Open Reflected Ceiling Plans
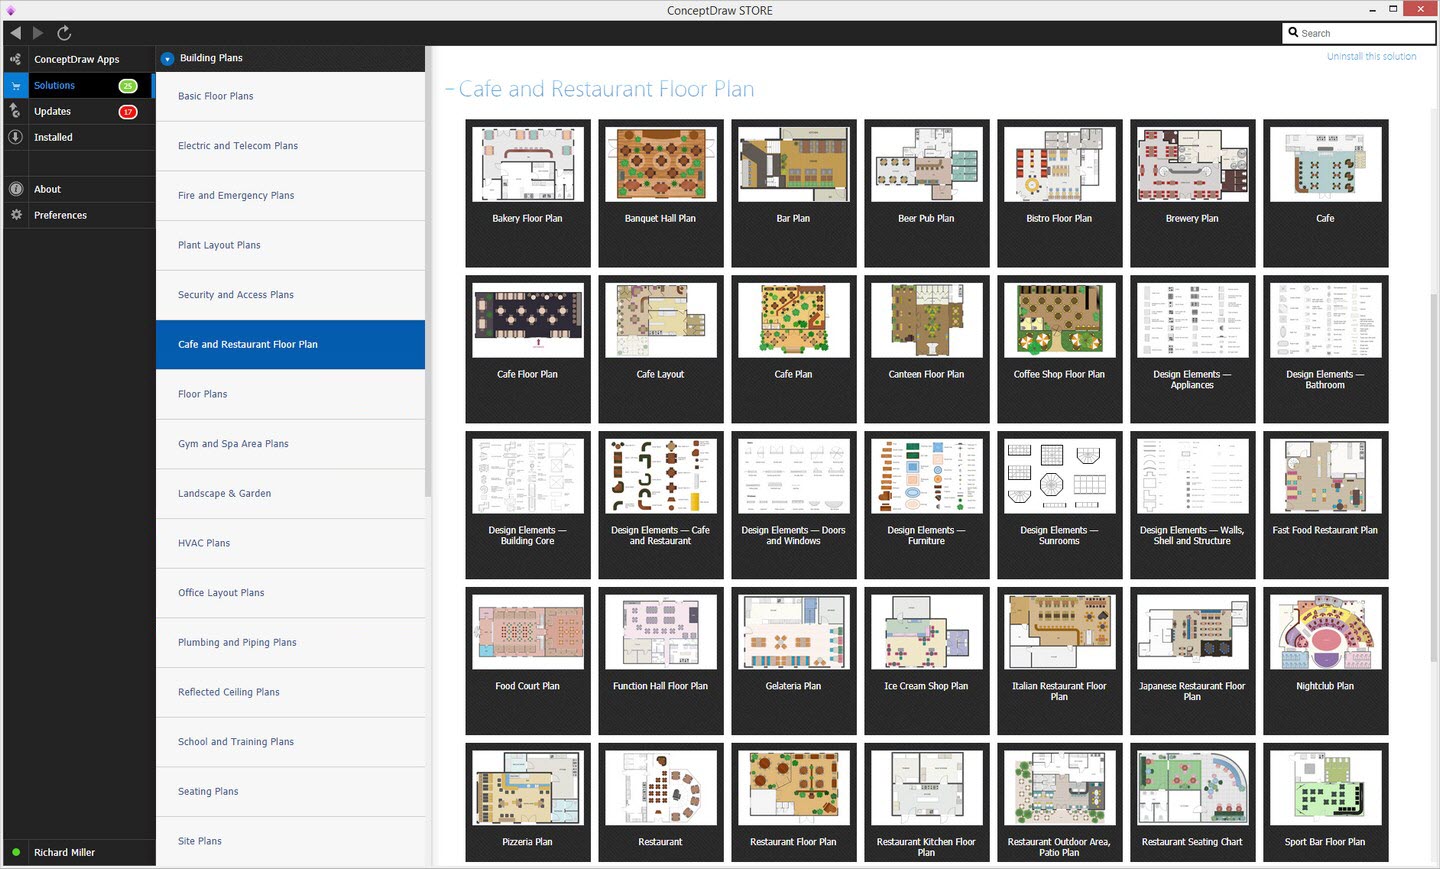 pyautogui.click(x=290, y=692)
